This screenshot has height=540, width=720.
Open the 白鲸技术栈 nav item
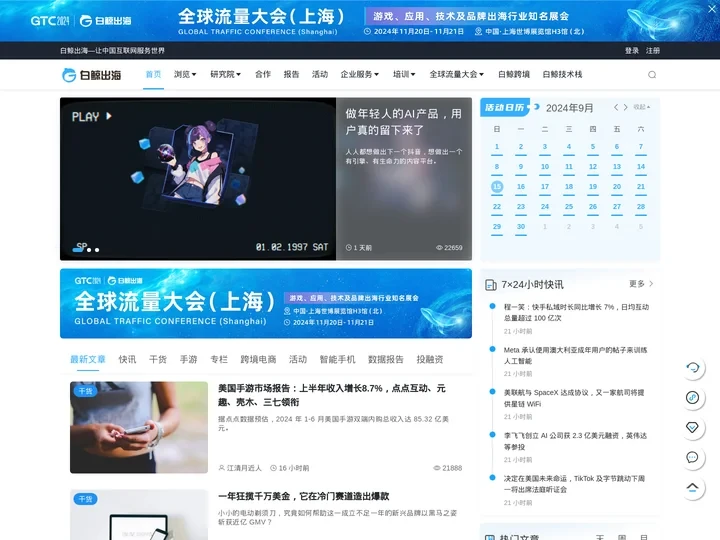click(562, 74)
